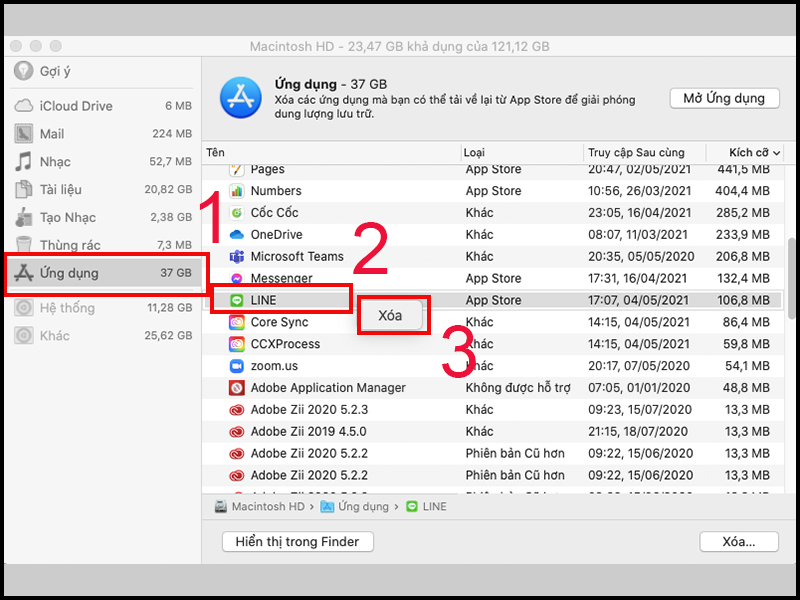The height and width of the screenshot is (600, 800).
Task: Click the Mở Ứng dụng button
Action: click(724, 98)
